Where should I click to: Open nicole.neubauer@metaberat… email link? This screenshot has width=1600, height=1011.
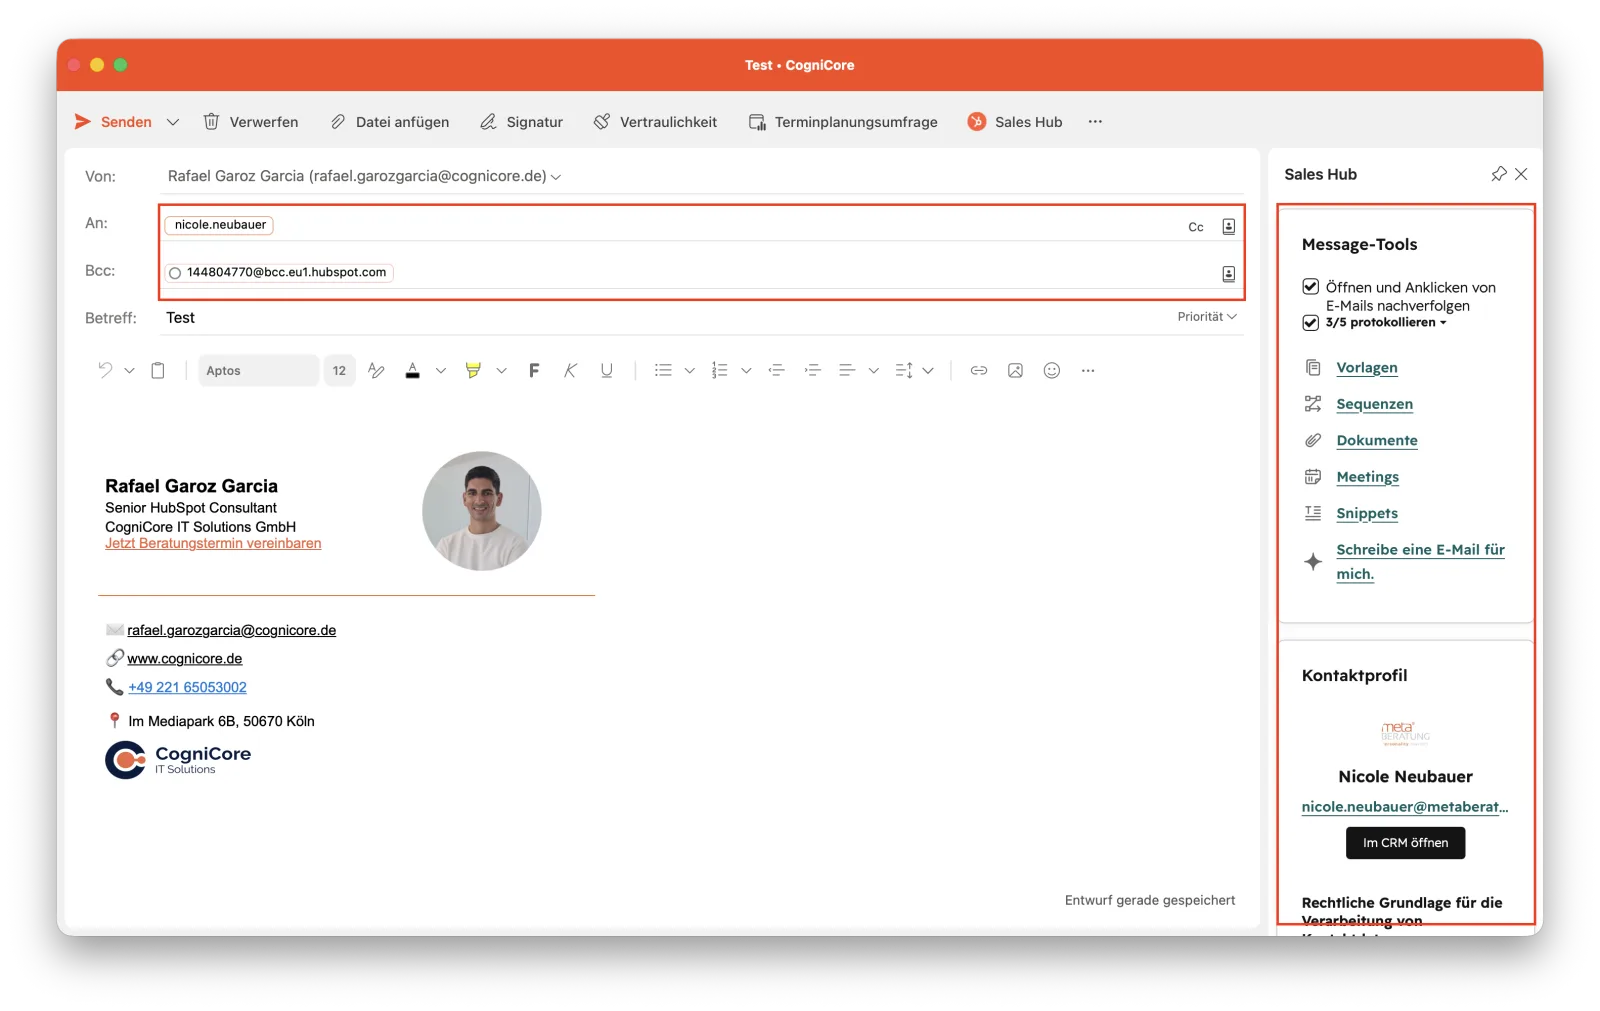[1405, 807]
